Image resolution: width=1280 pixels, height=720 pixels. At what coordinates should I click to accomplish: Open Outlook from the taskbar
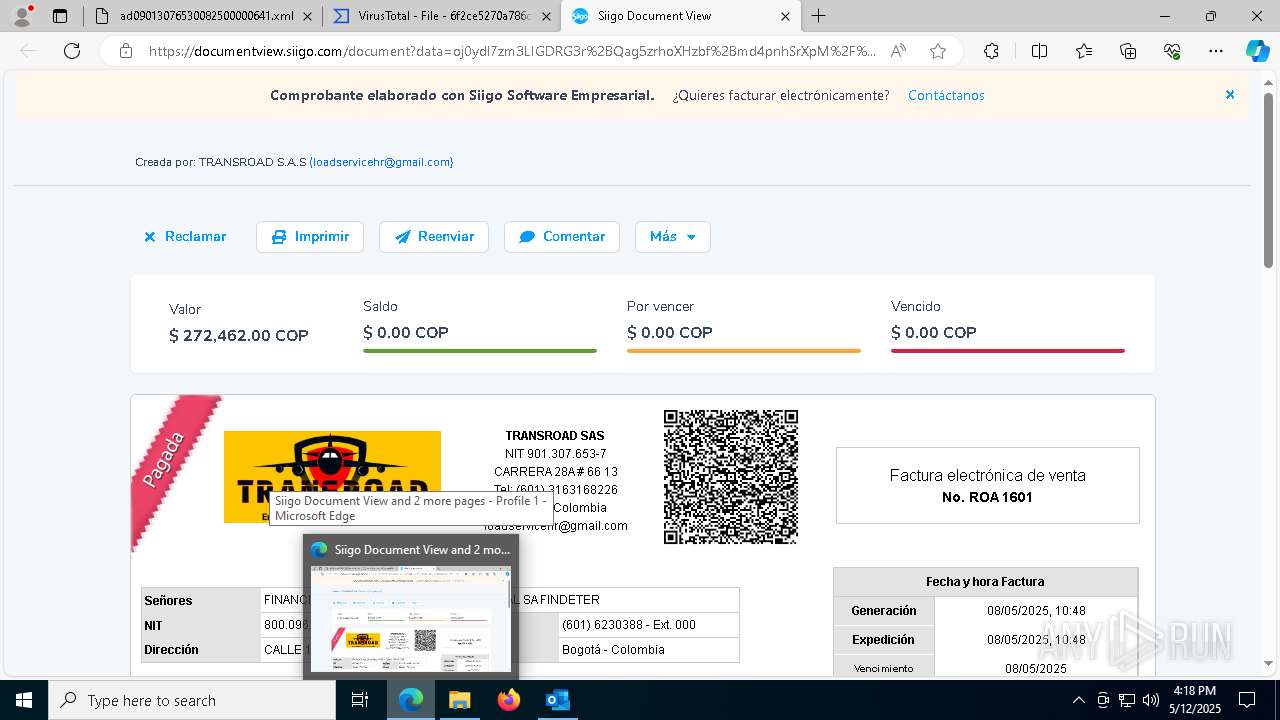tap(557, 700)
